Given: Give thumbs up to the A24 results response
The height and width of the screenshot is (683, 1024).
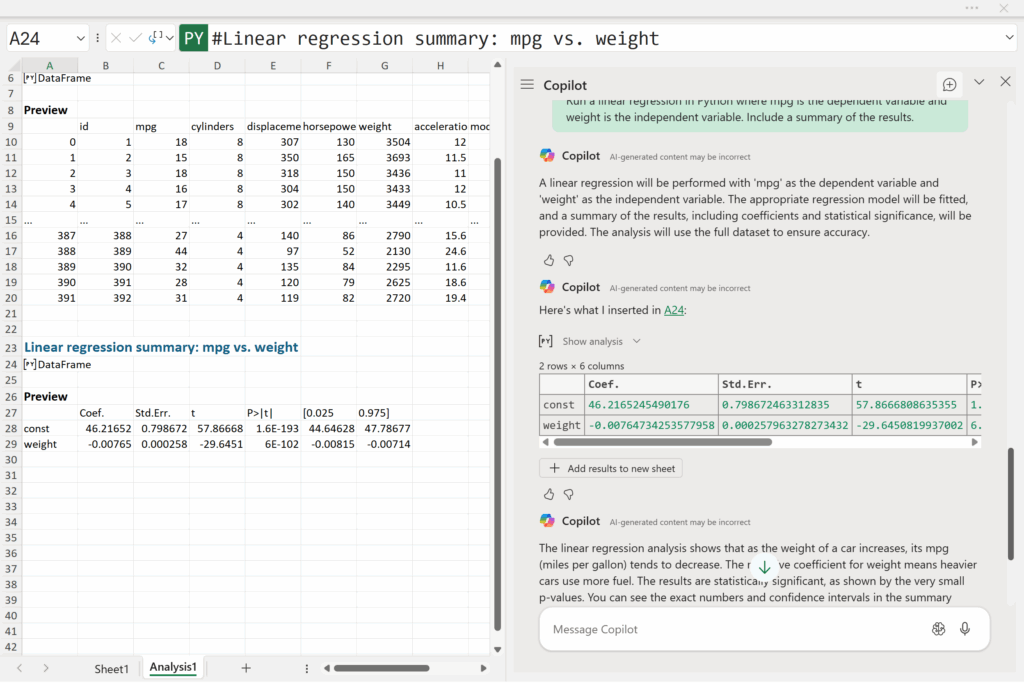Looking at the screenshot, I should tap(549, 494).
